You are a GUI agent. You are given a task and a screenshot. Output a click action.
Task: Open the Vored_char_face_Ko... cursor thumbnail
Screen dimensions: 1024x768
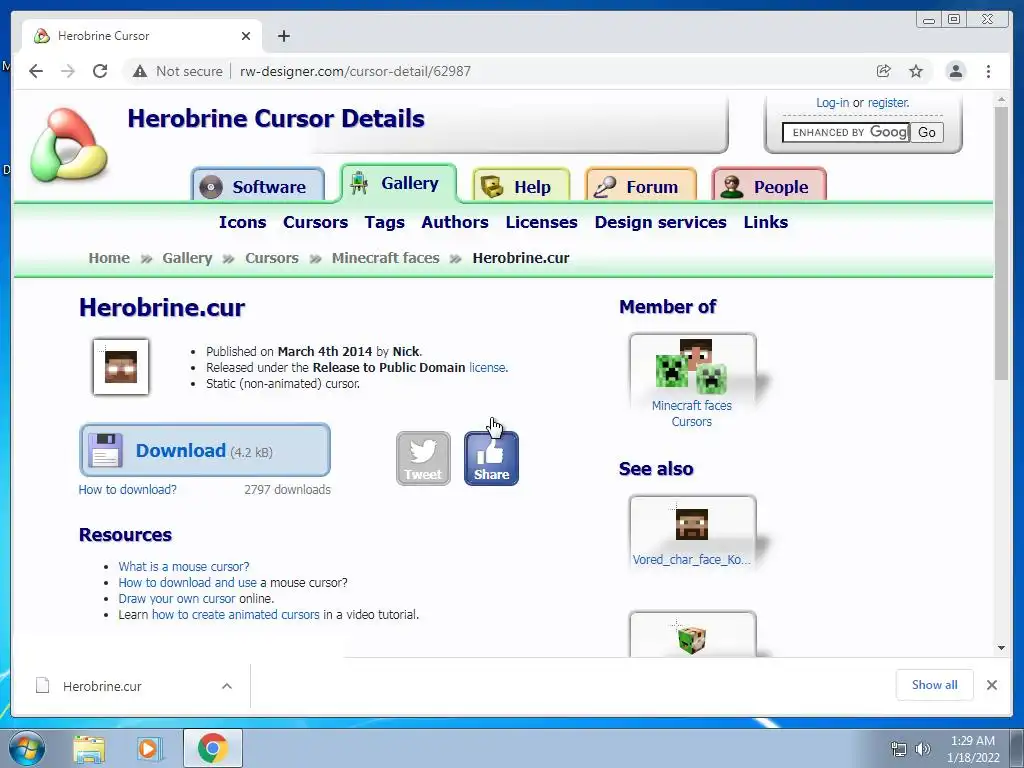pos(692,524)
